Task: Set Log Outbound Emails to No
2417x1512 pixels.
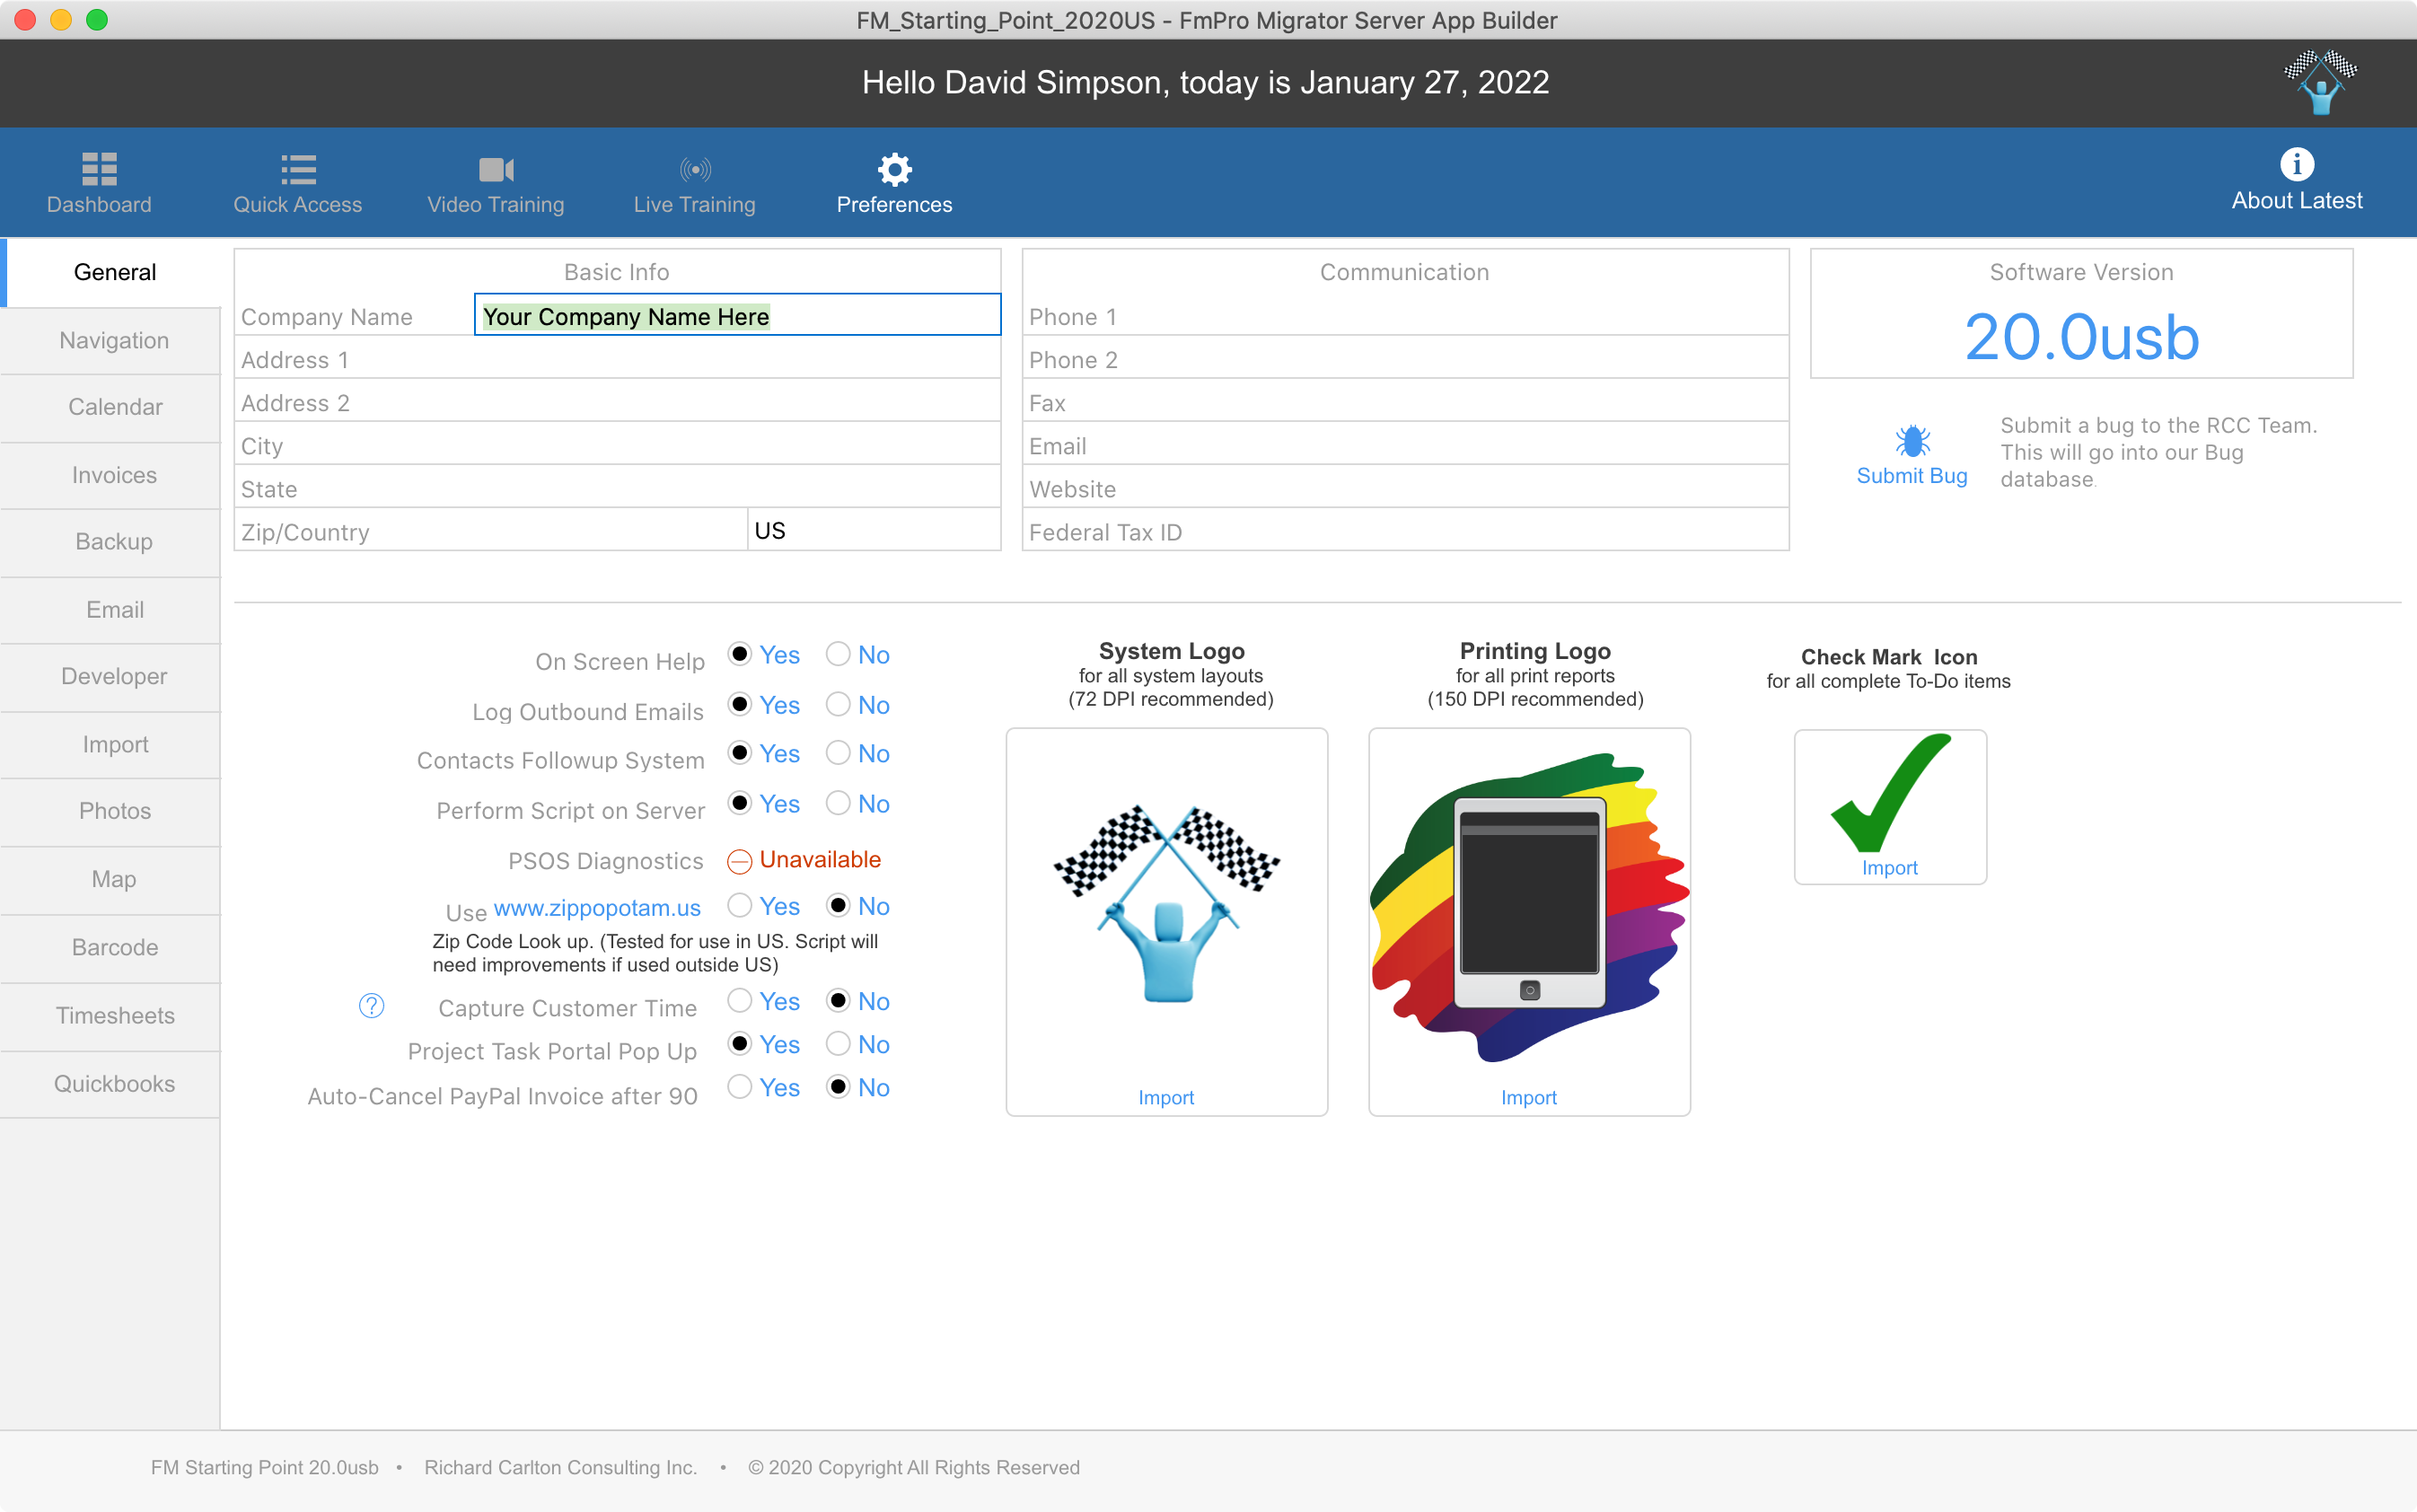Action: coord(838,704)
